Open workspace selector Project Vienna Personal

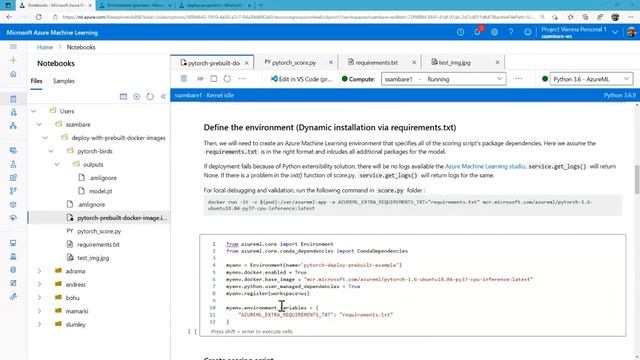click(579, 32)
